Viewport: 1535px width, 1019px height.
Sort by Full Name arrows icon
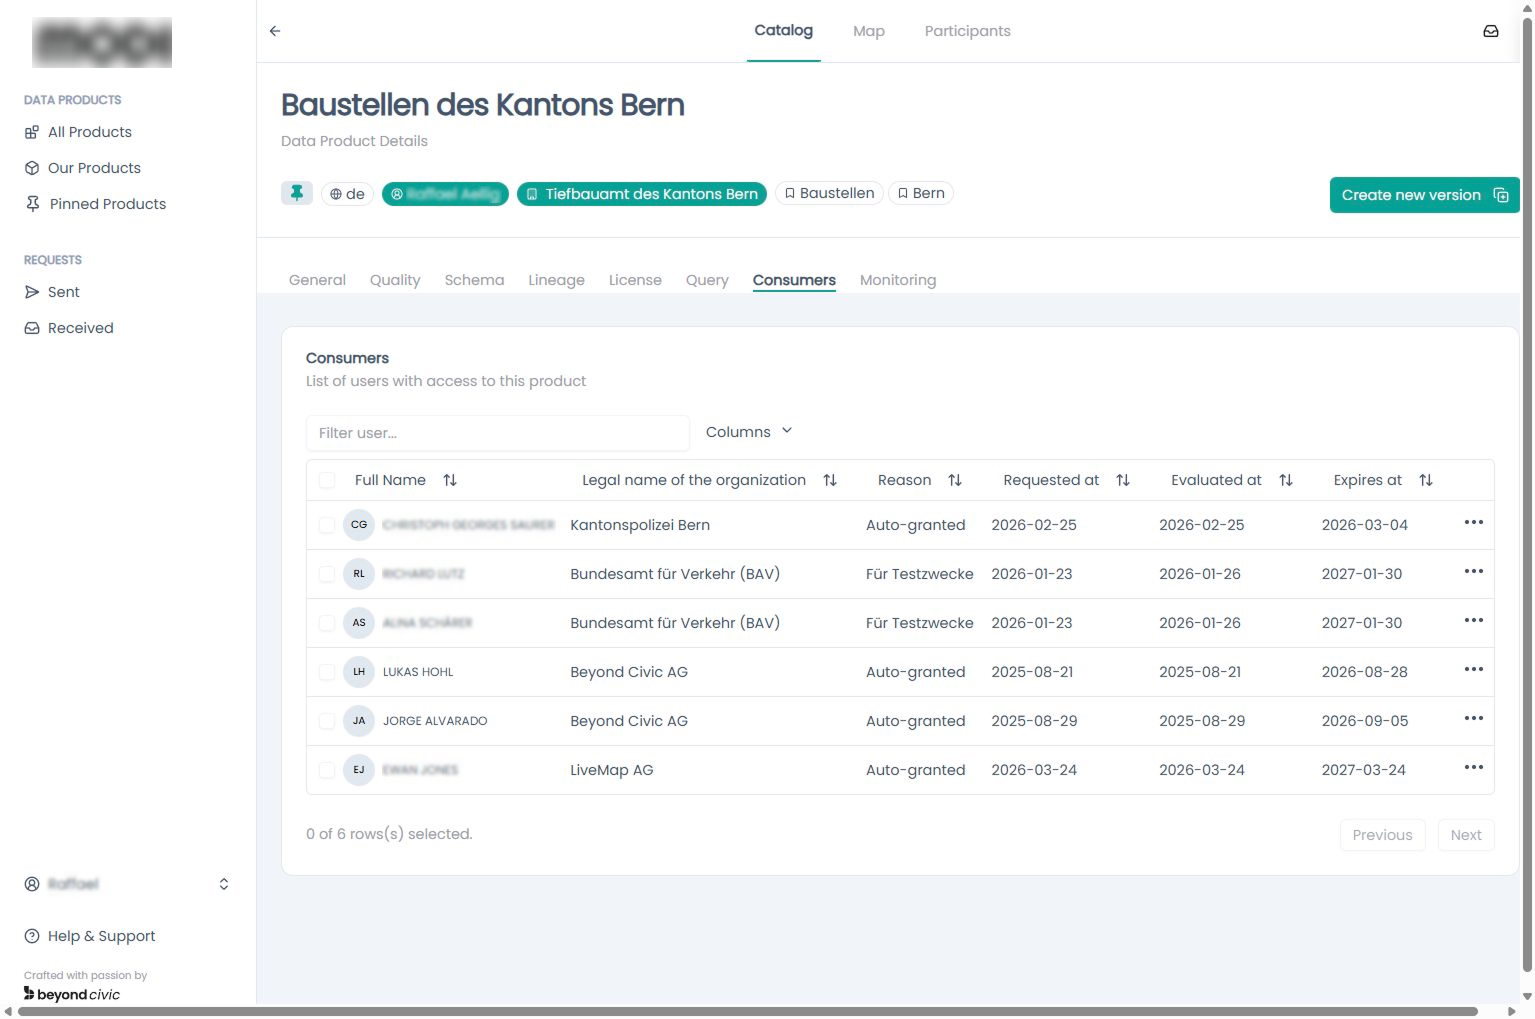[450, 480]
